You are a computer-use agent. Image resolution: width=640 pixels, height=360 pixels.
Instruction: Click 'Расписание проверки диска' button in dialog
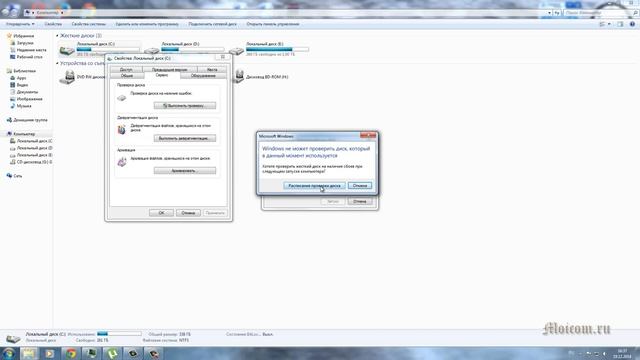[x=314, y=186]
